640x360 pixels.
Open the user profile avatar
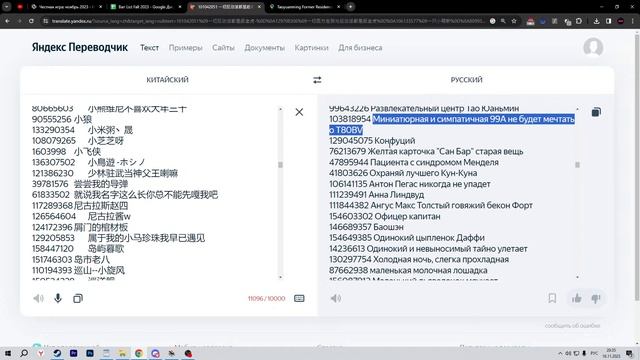pos(593,47)
